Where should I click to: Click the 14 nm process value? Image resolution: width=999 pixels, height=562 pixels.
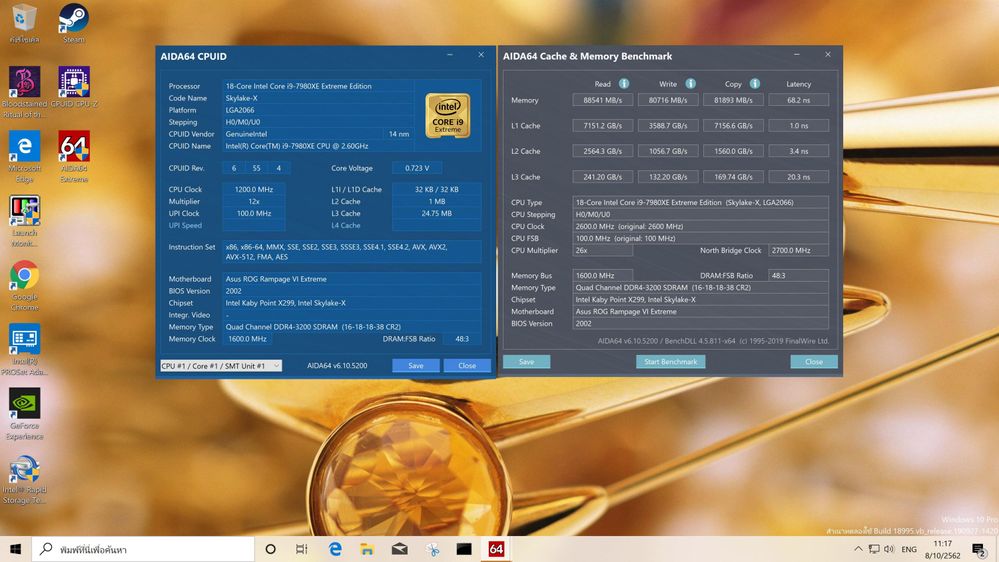click(399, 134)
